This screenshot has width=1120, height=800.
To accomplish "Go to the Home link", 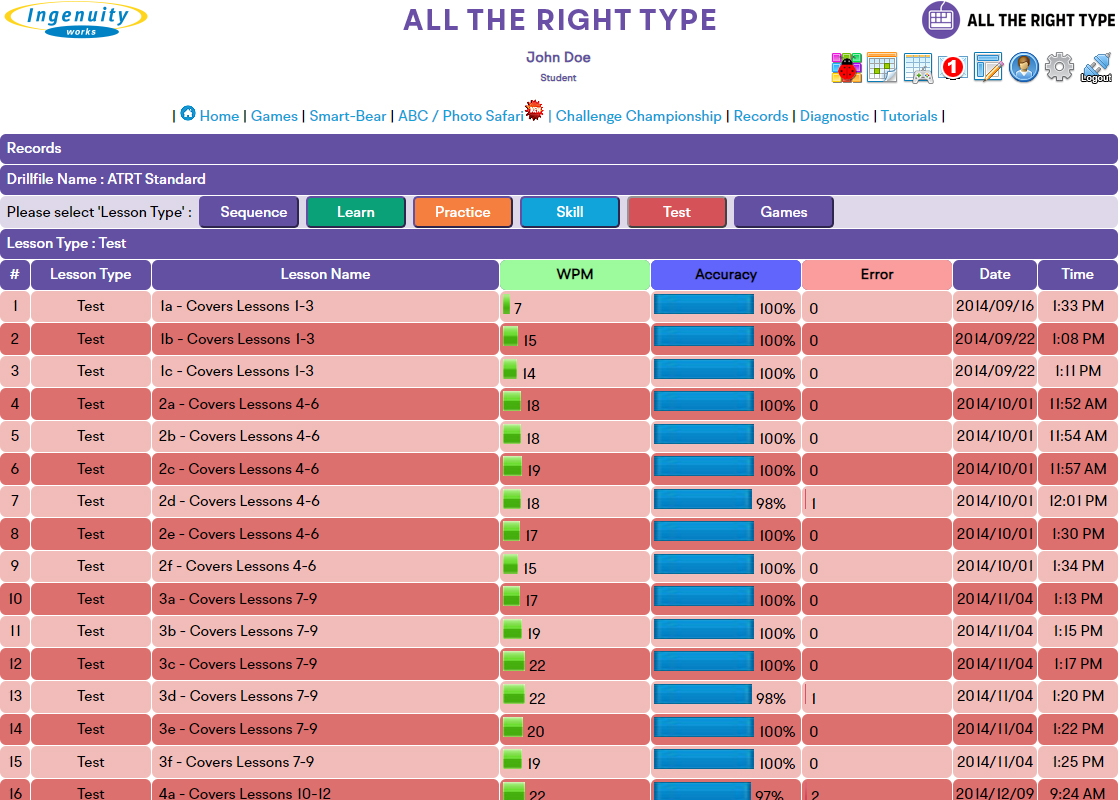I will point(219,116).
